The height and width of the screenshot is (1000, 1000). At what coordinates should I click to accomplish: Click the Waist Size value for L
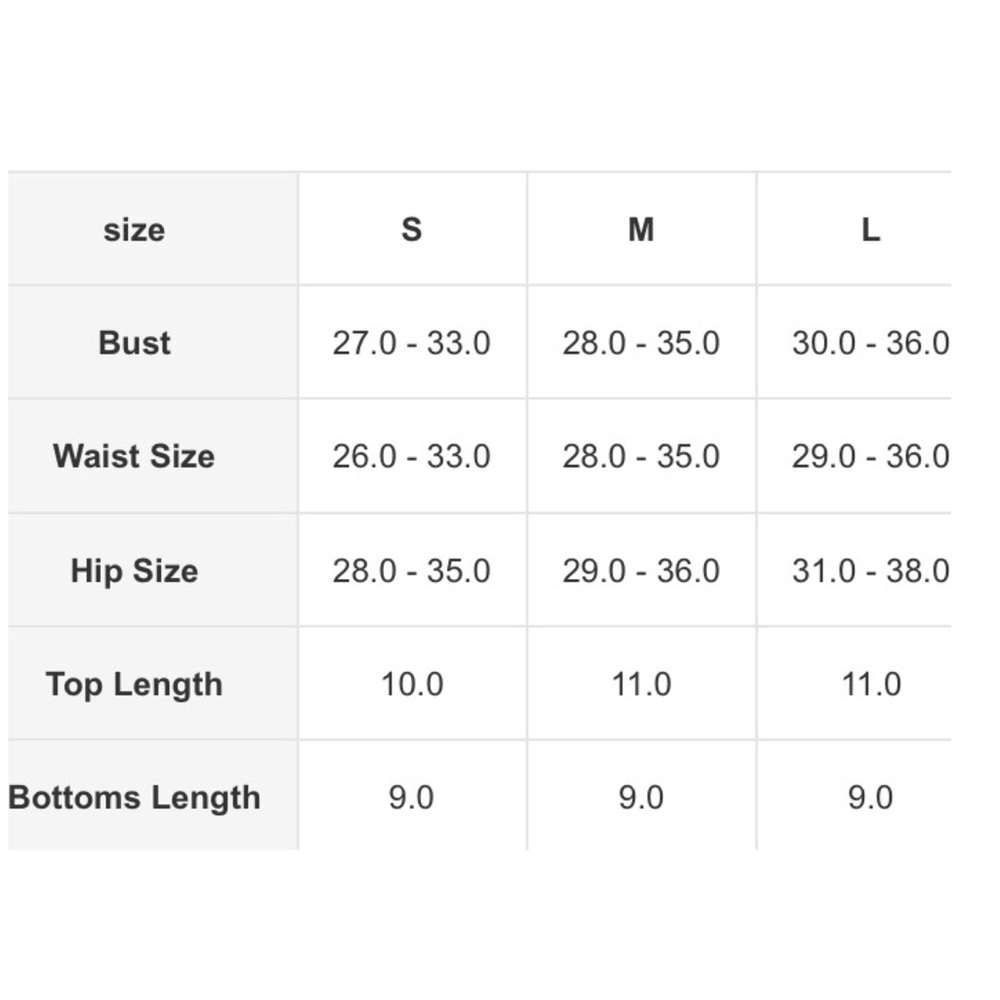coord(870,457)
